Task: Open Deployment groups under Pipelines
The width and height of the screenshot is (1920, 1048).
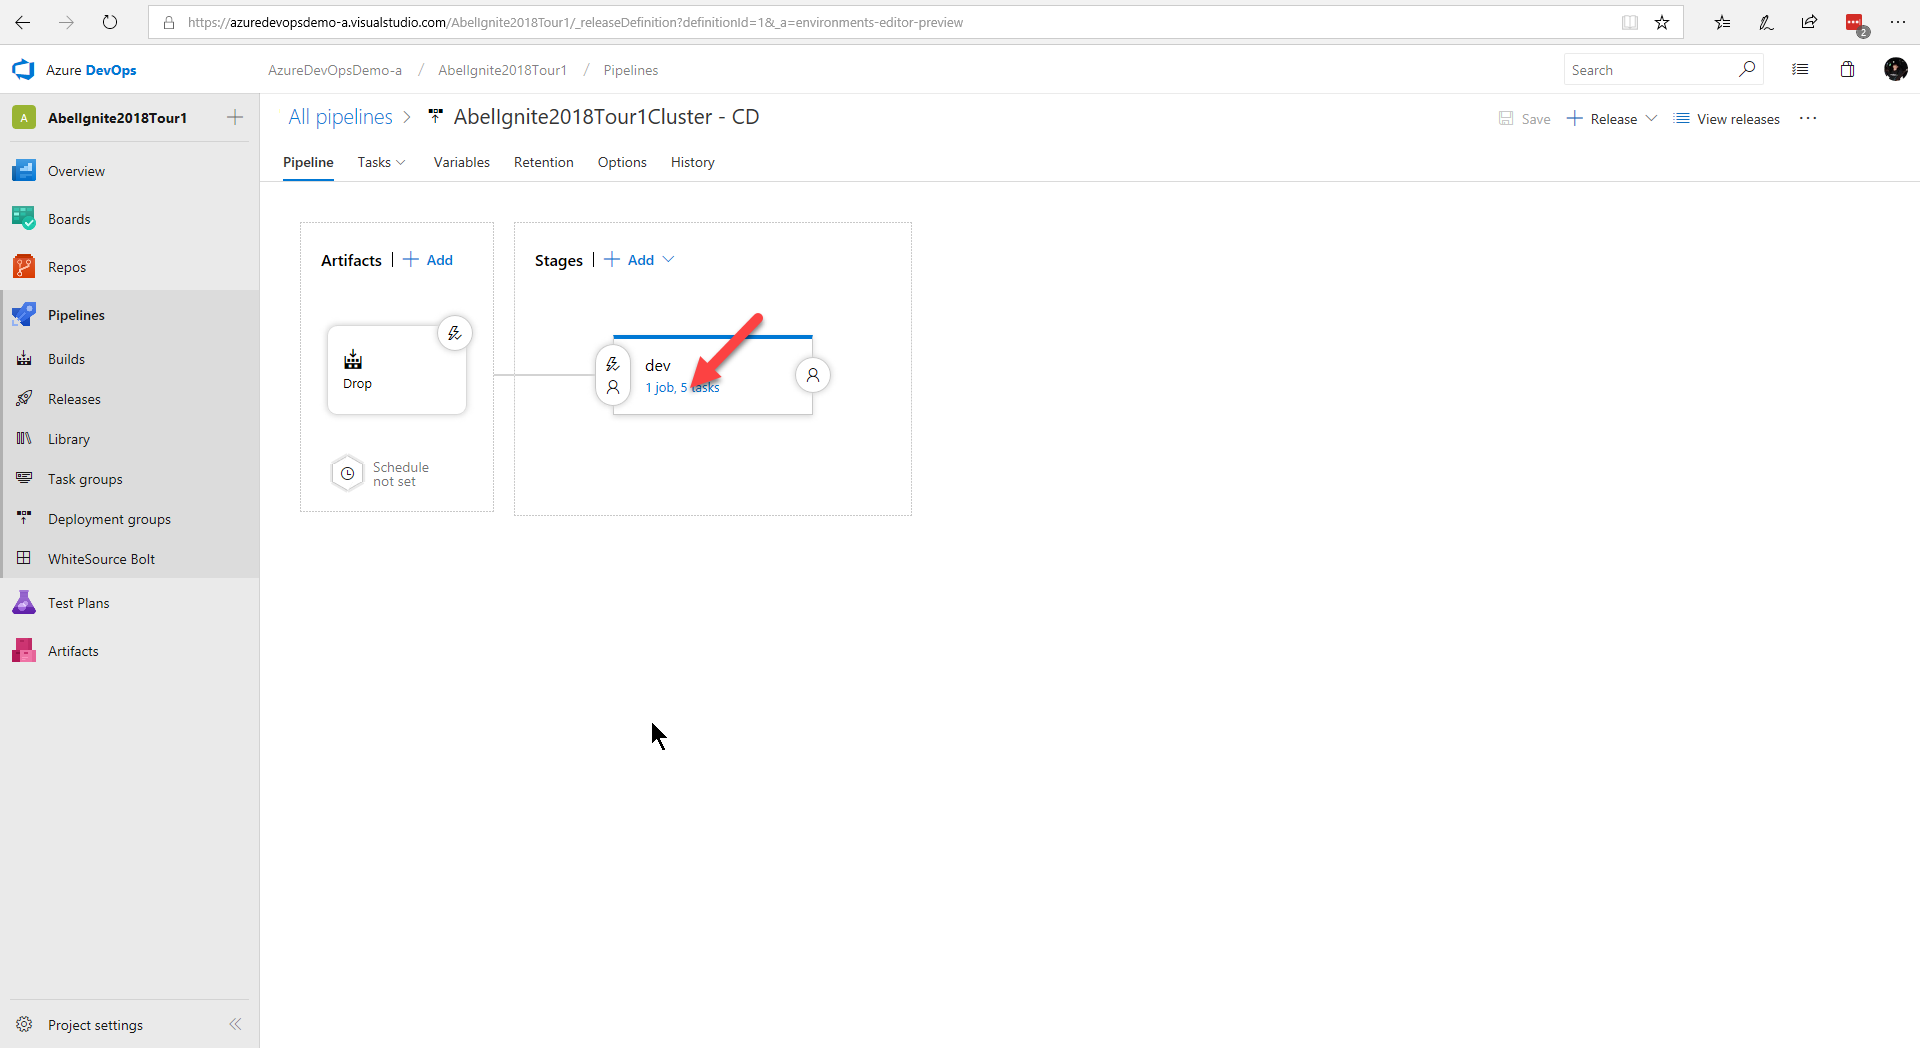Action: point(109,519)
